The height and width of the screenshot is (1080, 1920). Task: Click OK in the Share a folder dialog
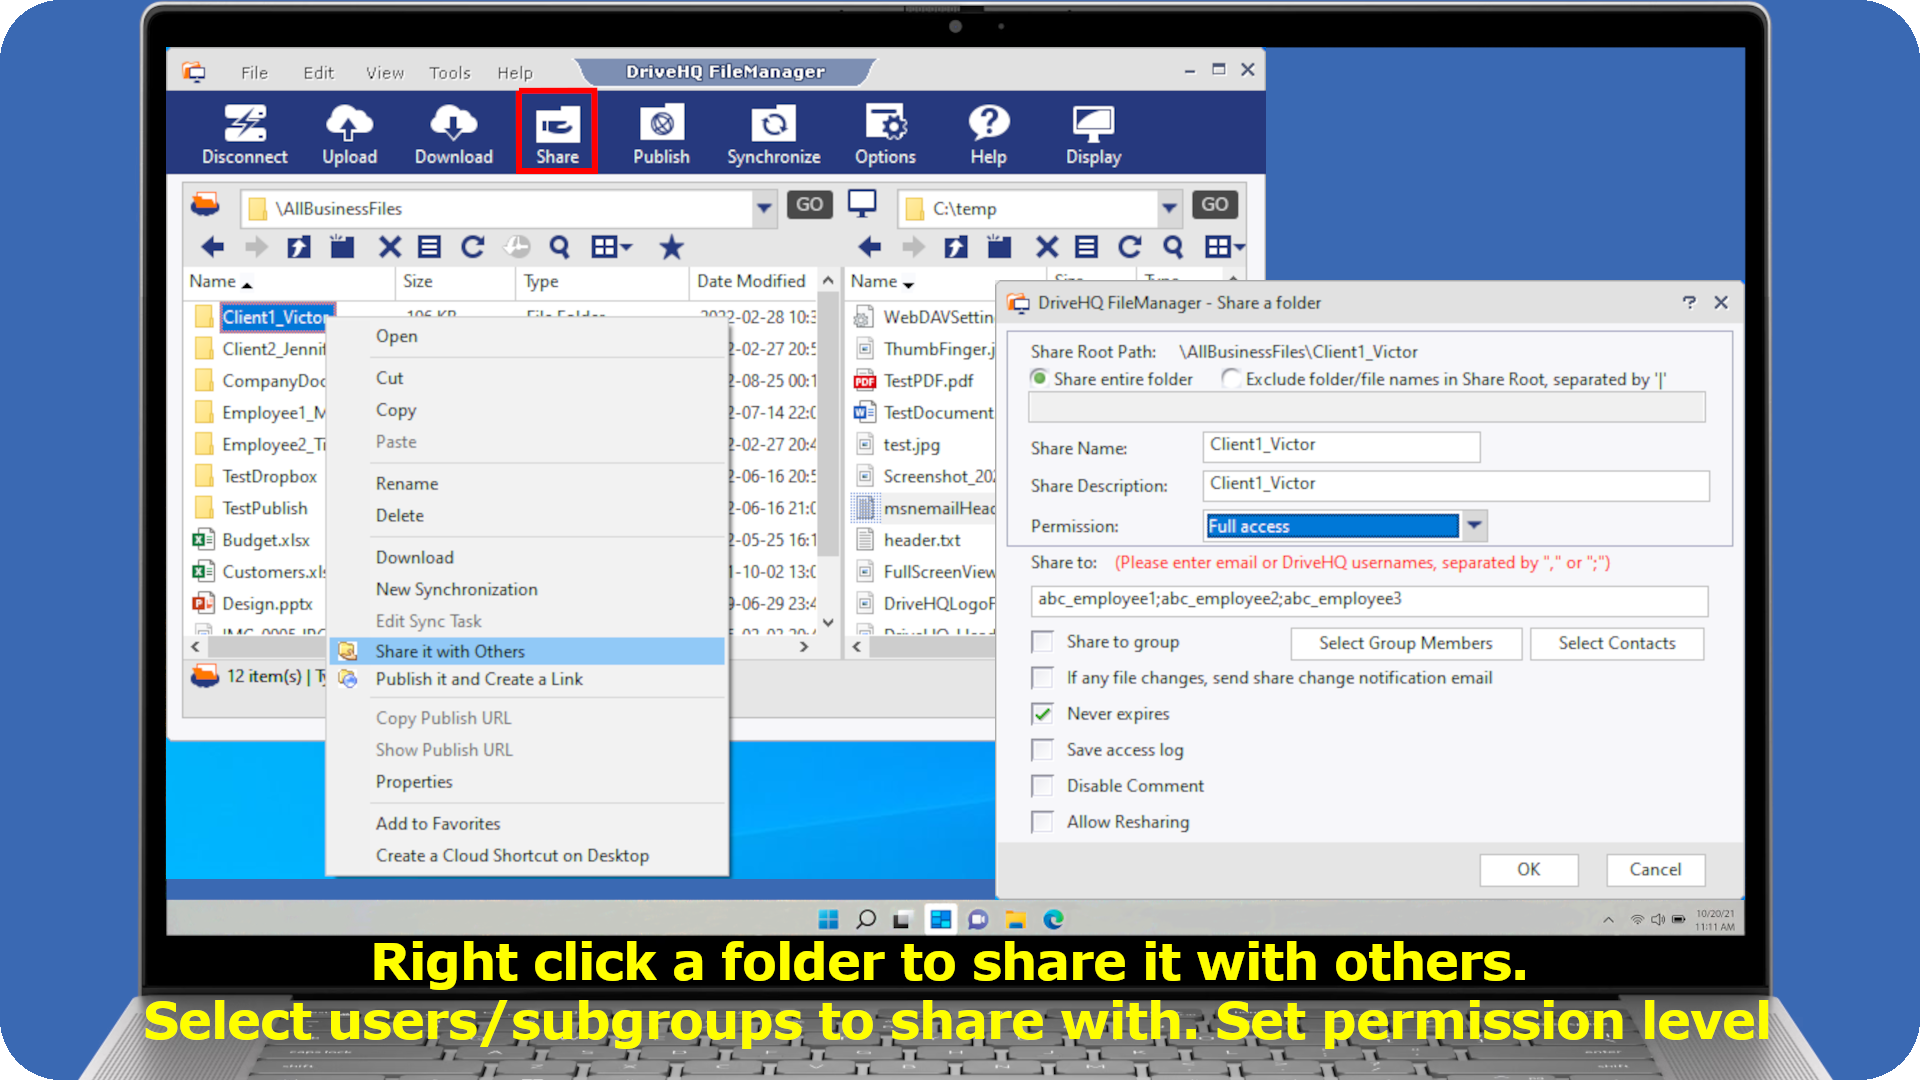[1528, 869]
